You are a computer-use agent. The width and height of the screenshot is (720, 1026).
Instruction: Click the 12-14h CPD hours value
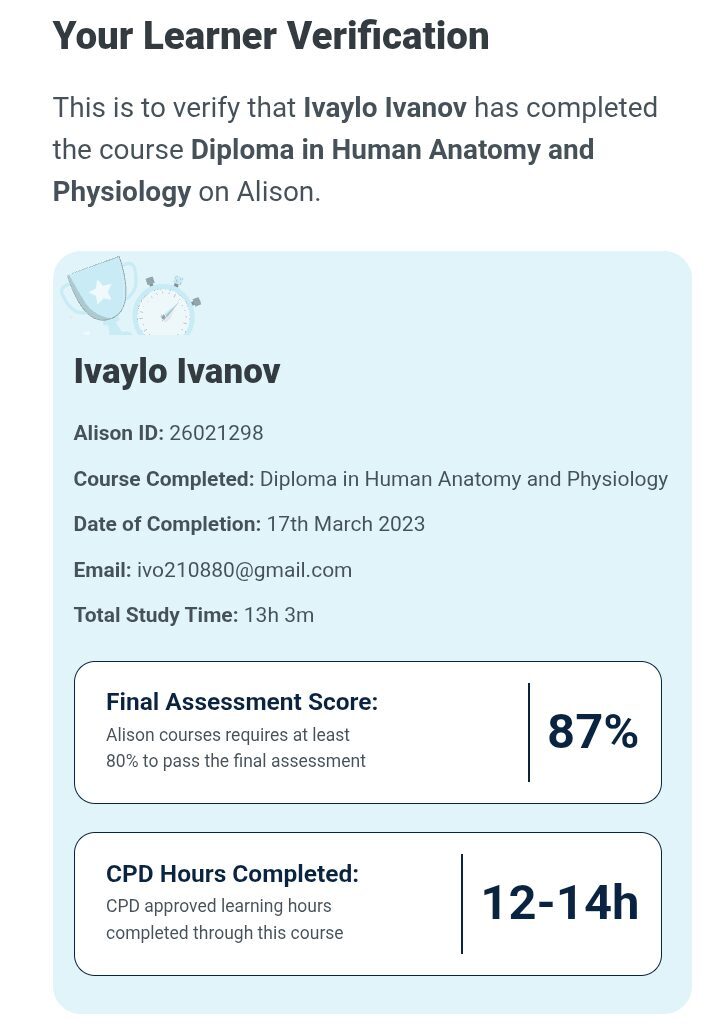pos(560,903)
